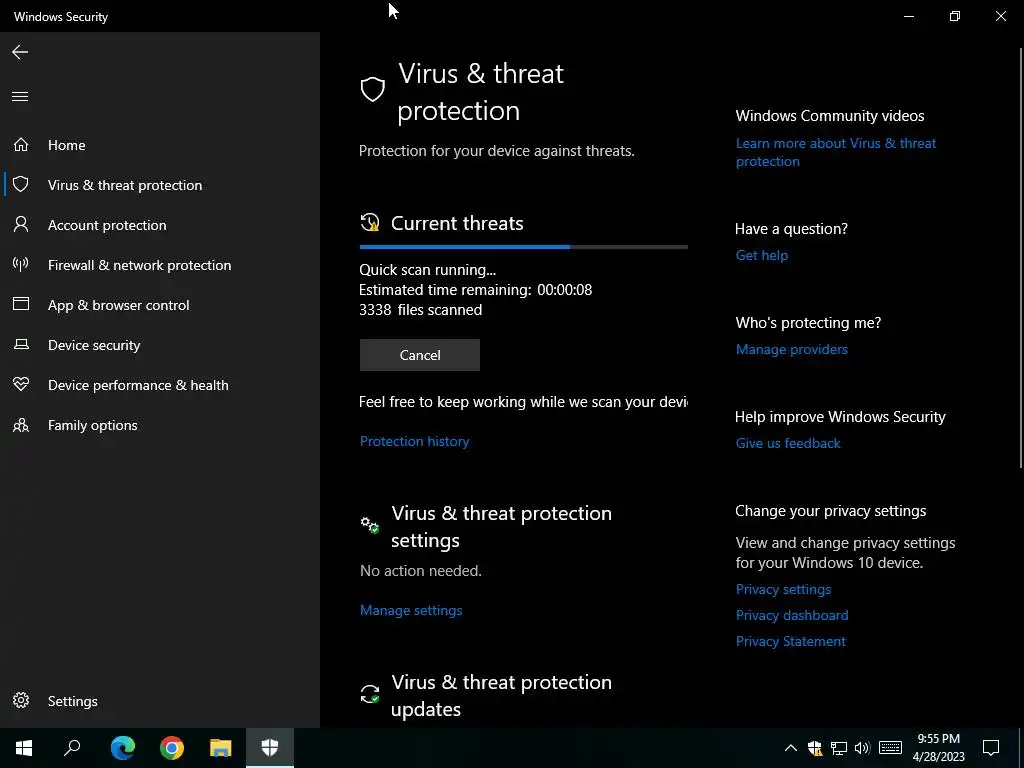Click the protection updates refresh icon

[x=370, y=694]
